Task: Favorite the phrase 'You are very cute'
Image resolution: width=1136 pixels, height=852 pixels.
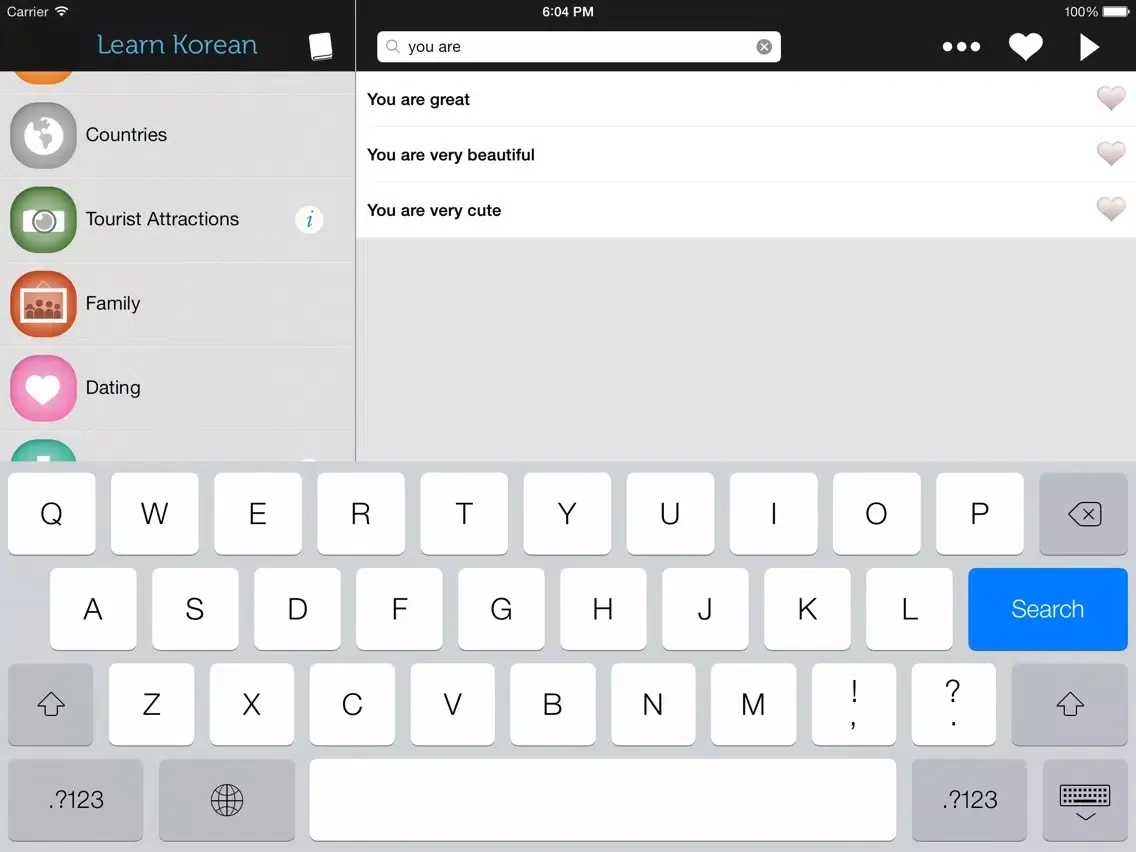Action: pyautogui.click(x=1110, y=209)
